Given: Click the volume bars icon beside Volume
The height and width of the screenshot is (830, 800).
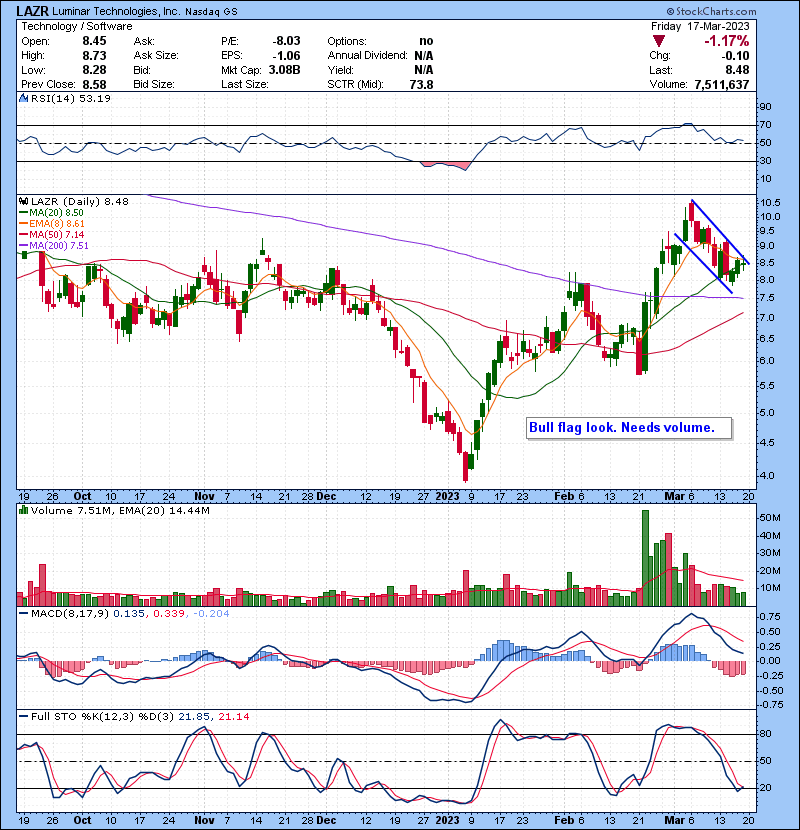Looking at the screenshot, I should 23,511.
